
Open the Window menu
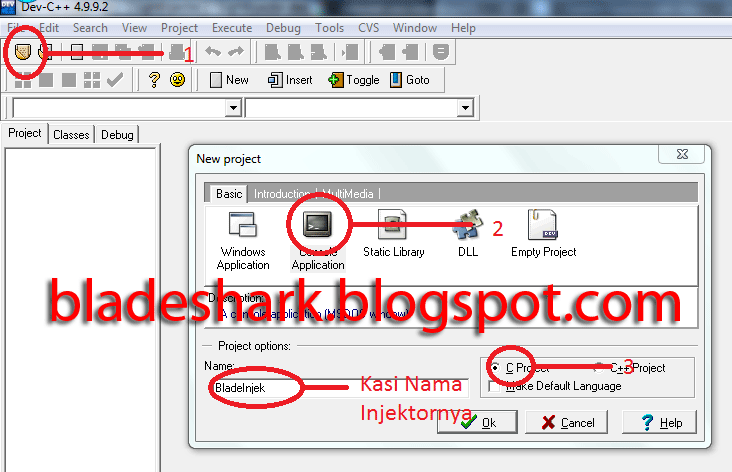click(415, 28)
